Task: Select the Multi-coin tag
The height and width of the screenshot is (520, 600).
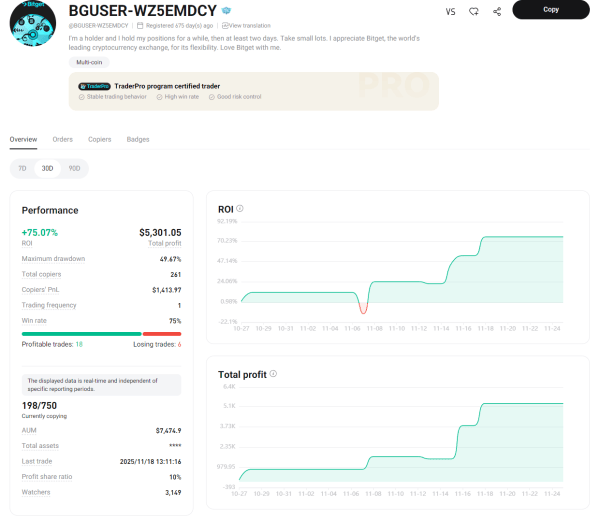Action: (91, 62)
